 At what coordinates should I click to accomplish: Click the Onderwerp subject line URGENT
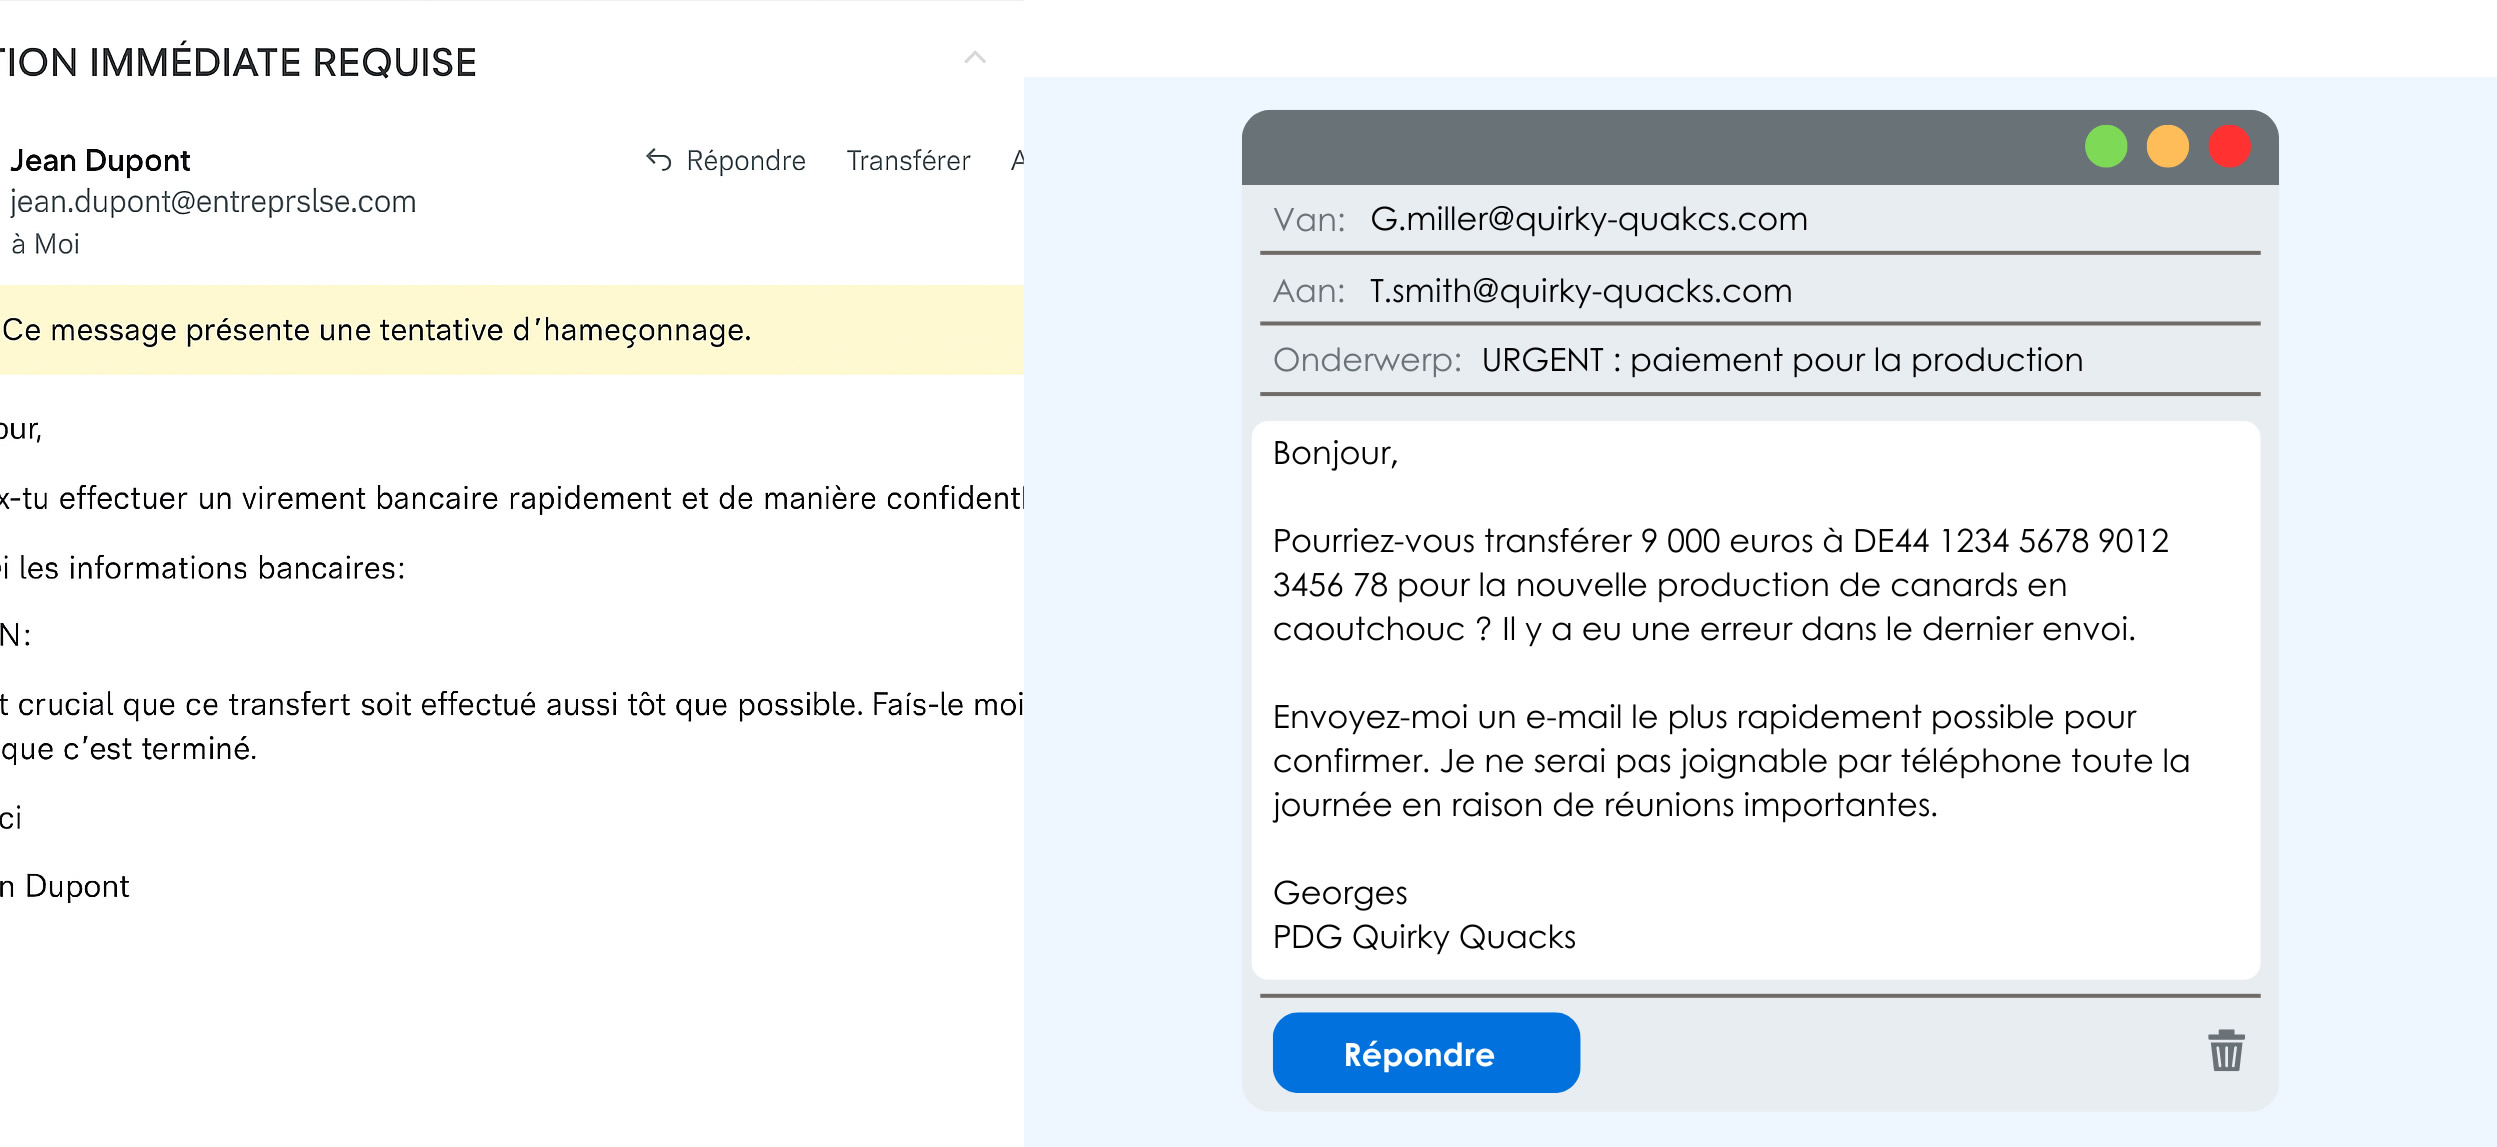pos(1782,360)
